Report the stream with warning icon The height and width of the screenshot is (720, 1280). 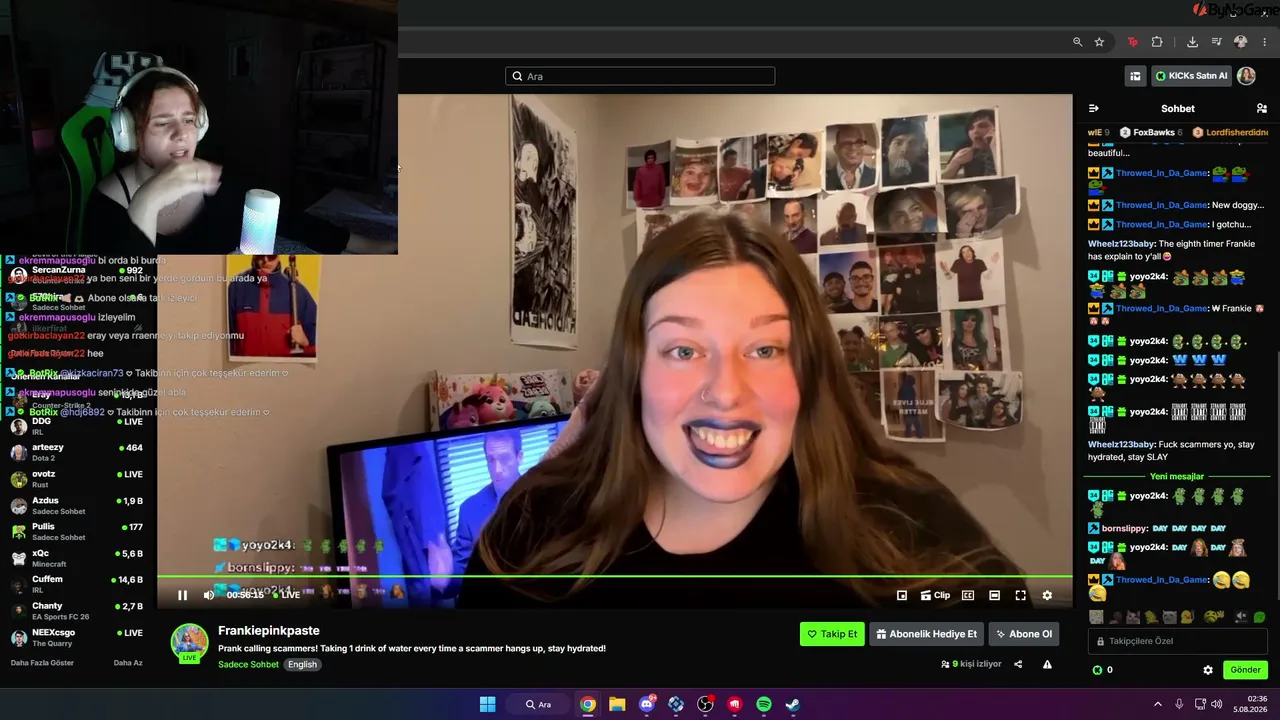tap(1047, 664)
